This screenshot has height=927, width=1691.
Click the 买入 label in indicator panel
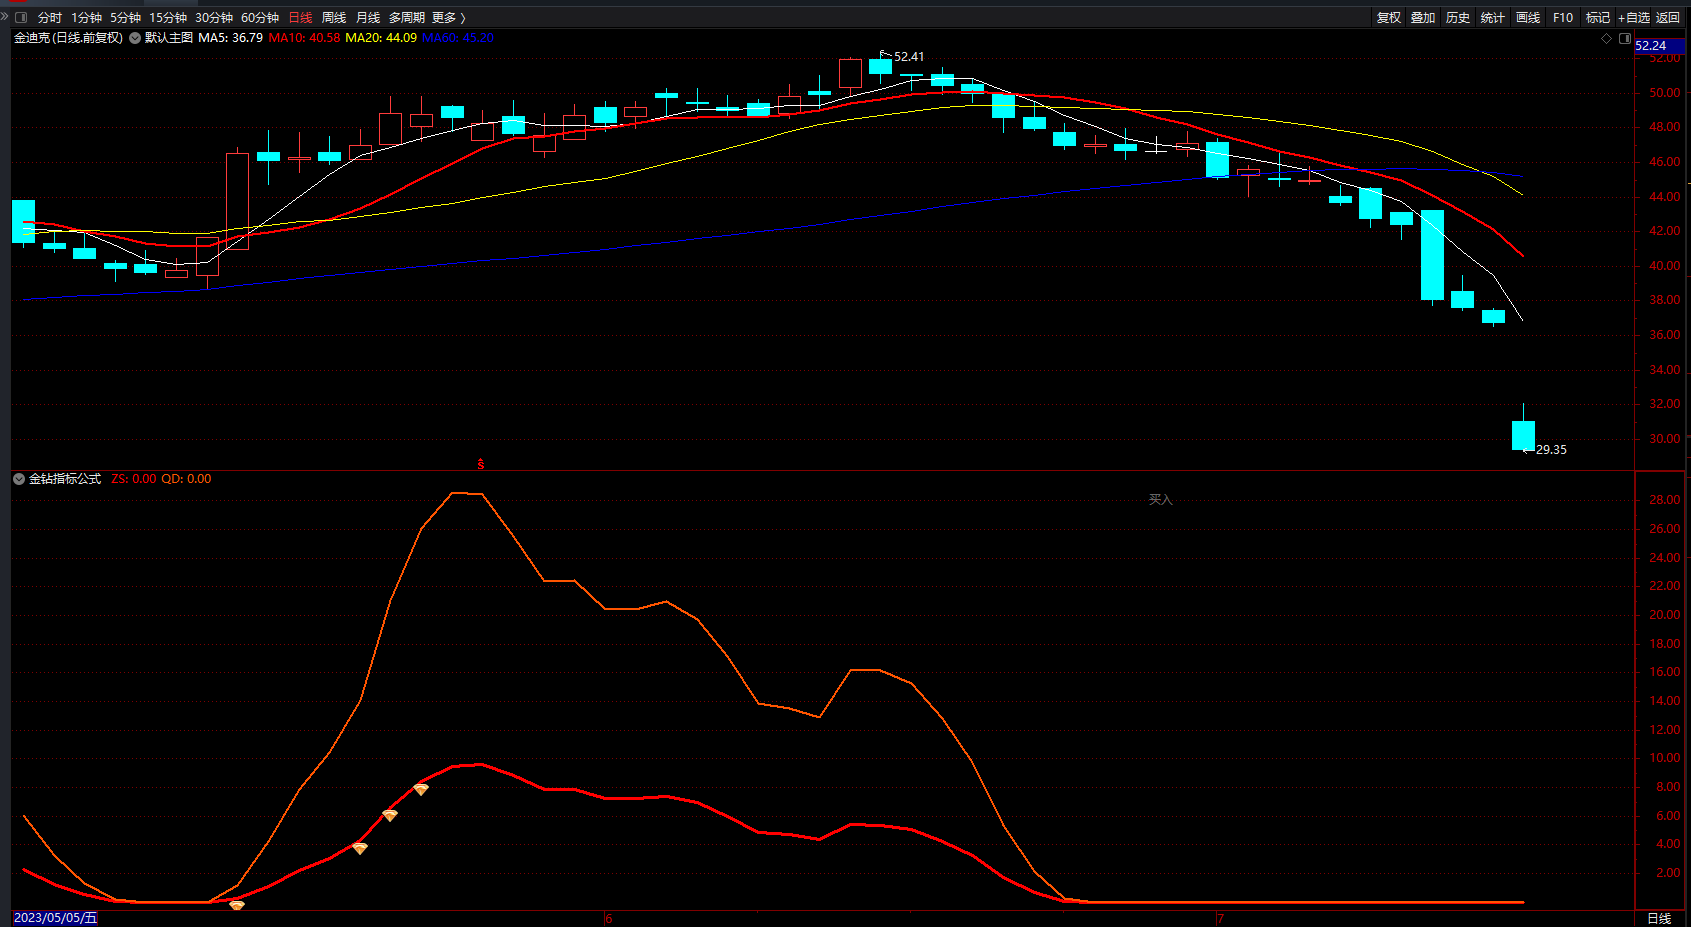1160,499
